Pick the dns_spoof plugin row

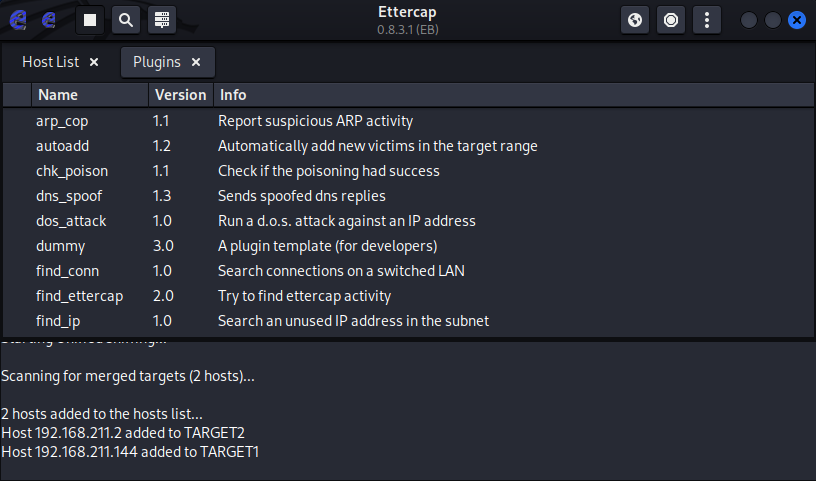(68, 196)
